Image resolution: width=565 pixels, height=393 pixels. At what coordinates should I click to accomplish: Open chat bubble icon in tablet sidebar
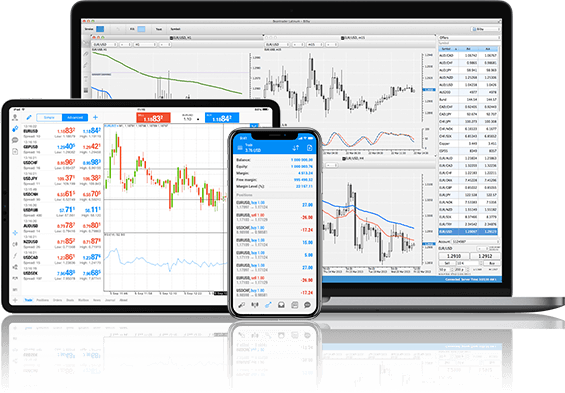pos(15,140)
